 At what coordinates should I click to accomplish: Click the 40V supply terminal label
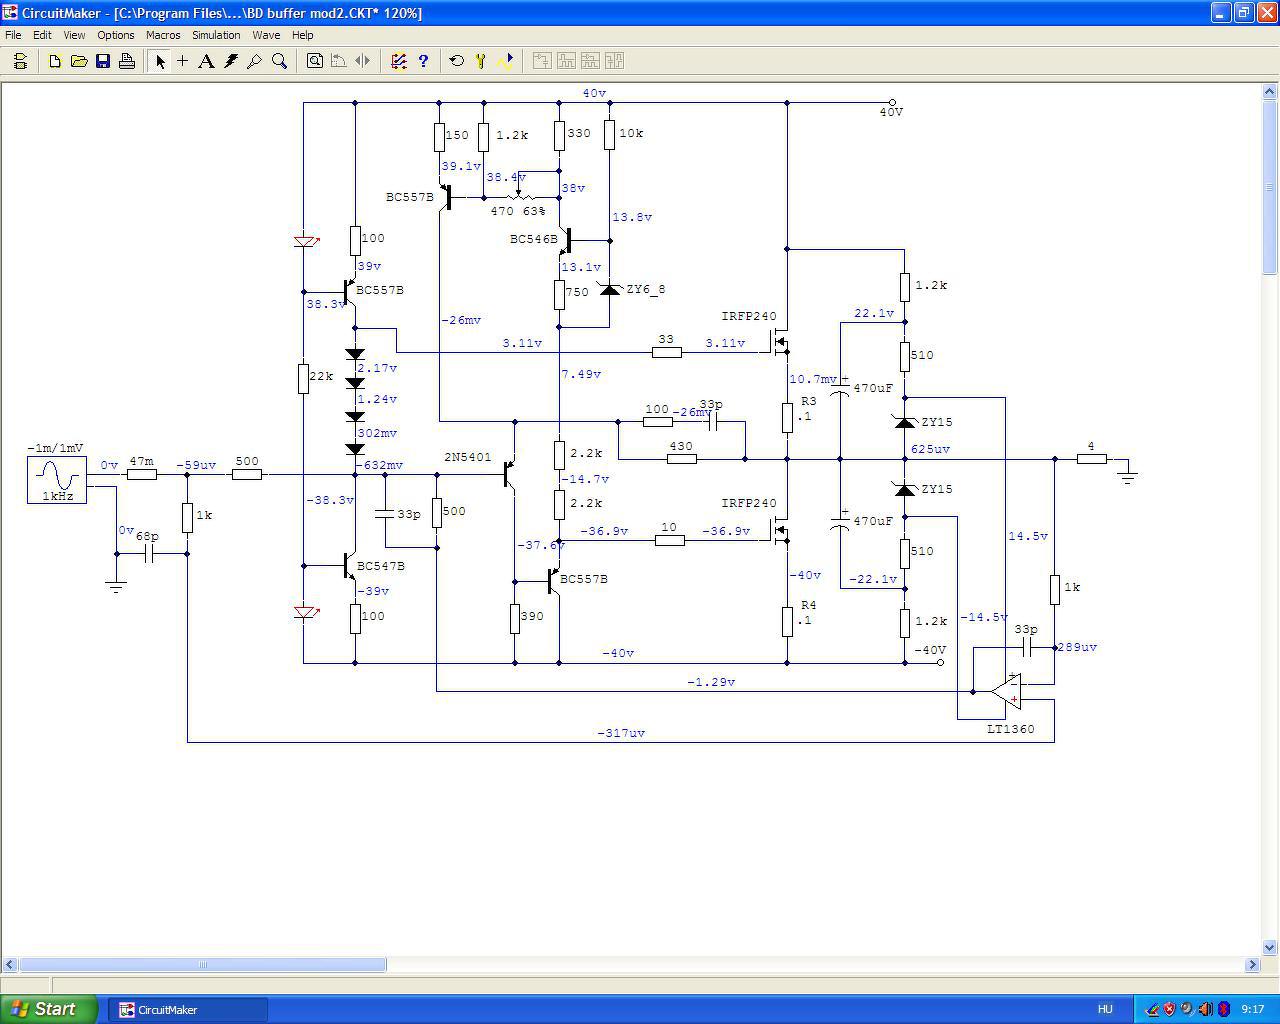891,112
